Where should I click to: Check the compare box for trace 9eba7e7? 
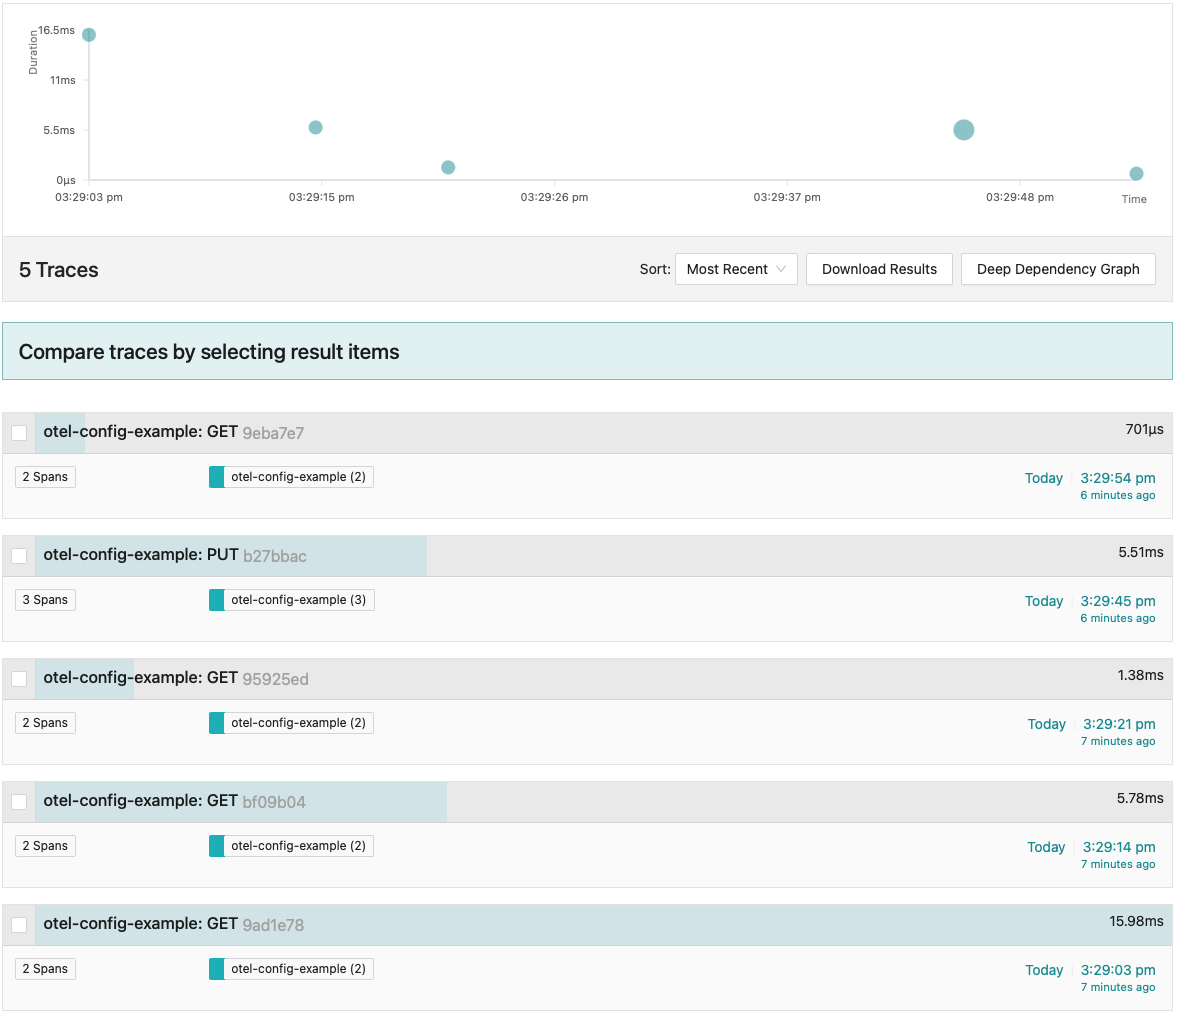(19, 433)
